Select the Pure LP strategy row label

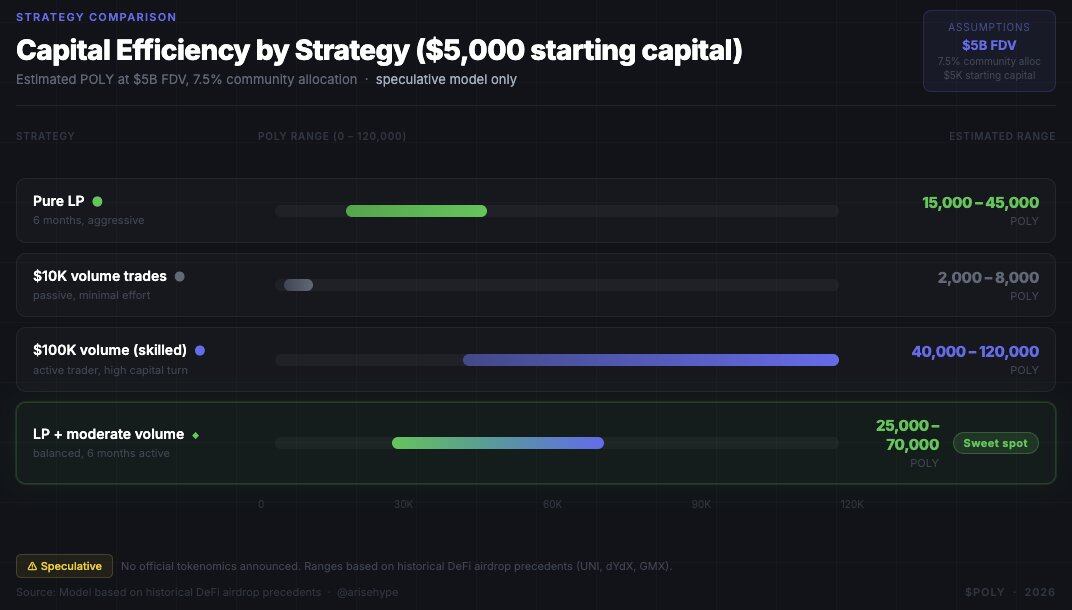[x=59, y=202]
